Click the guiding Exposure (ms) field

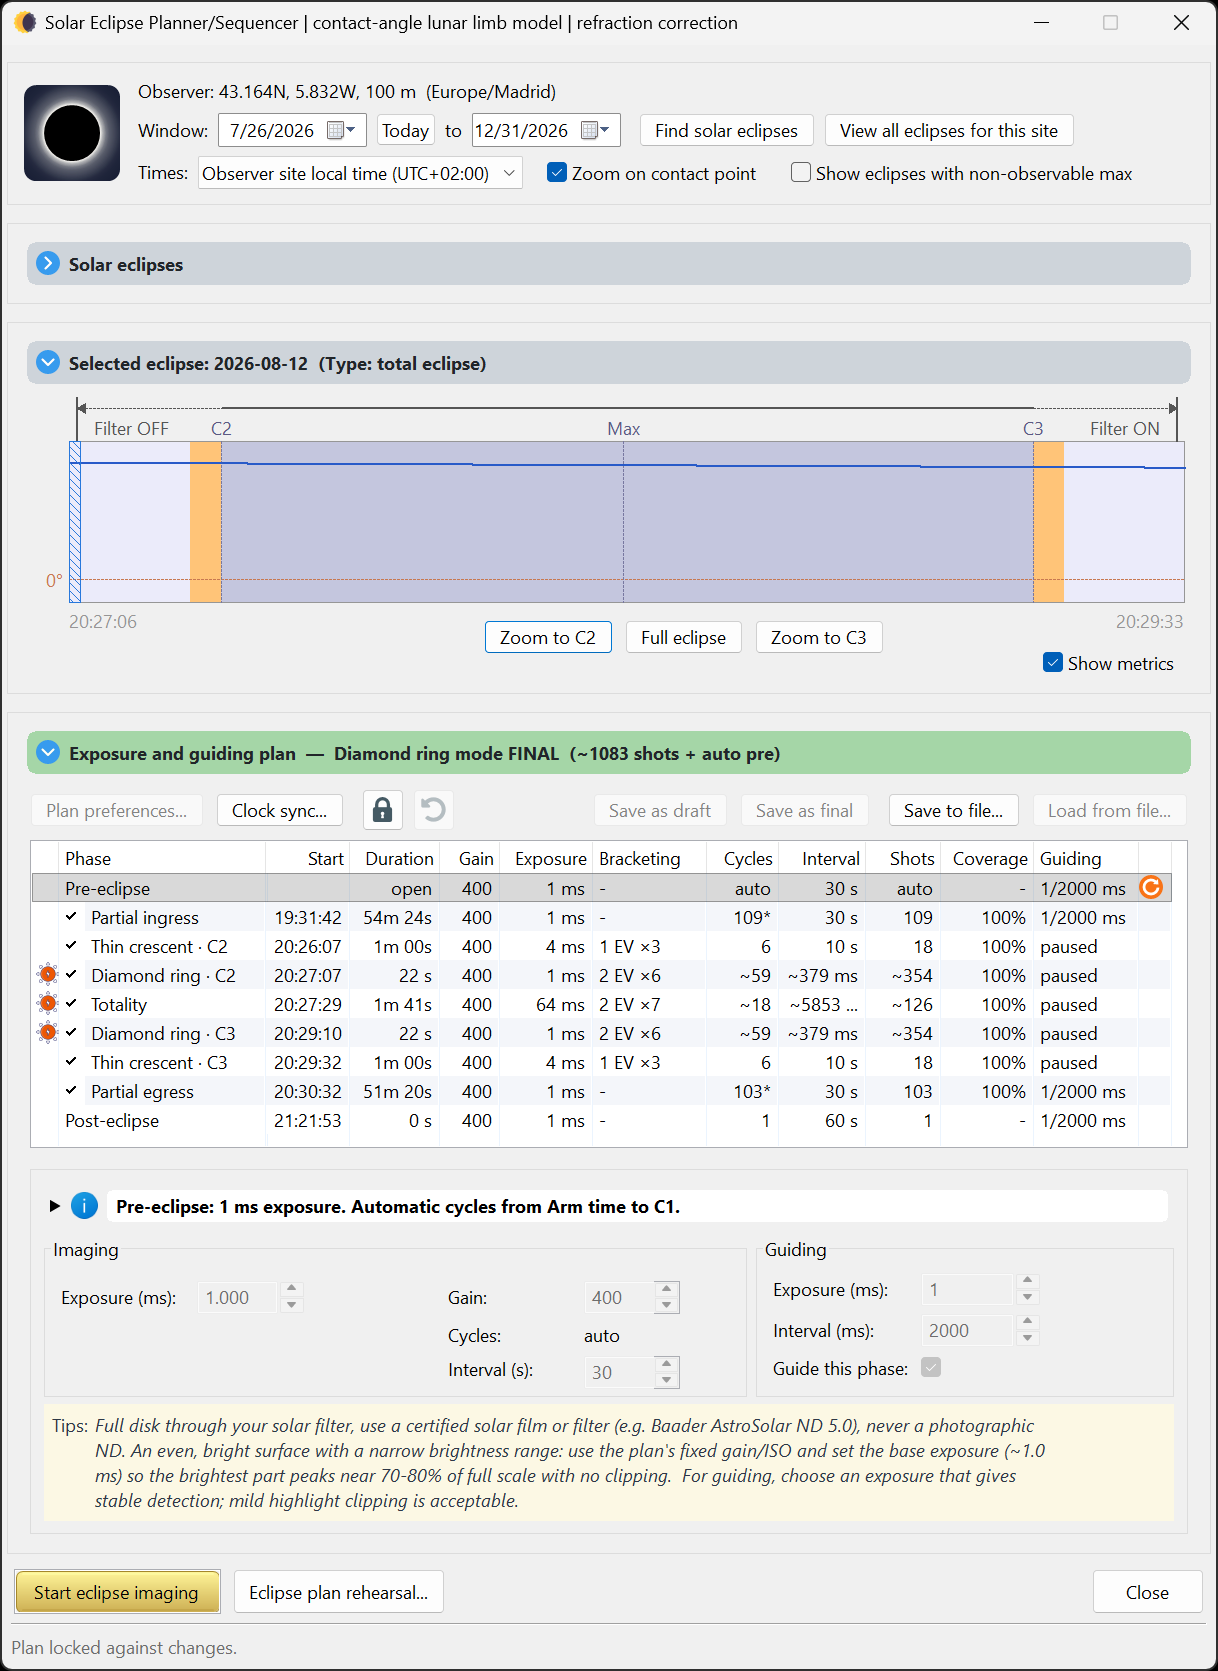(967, 1289)
